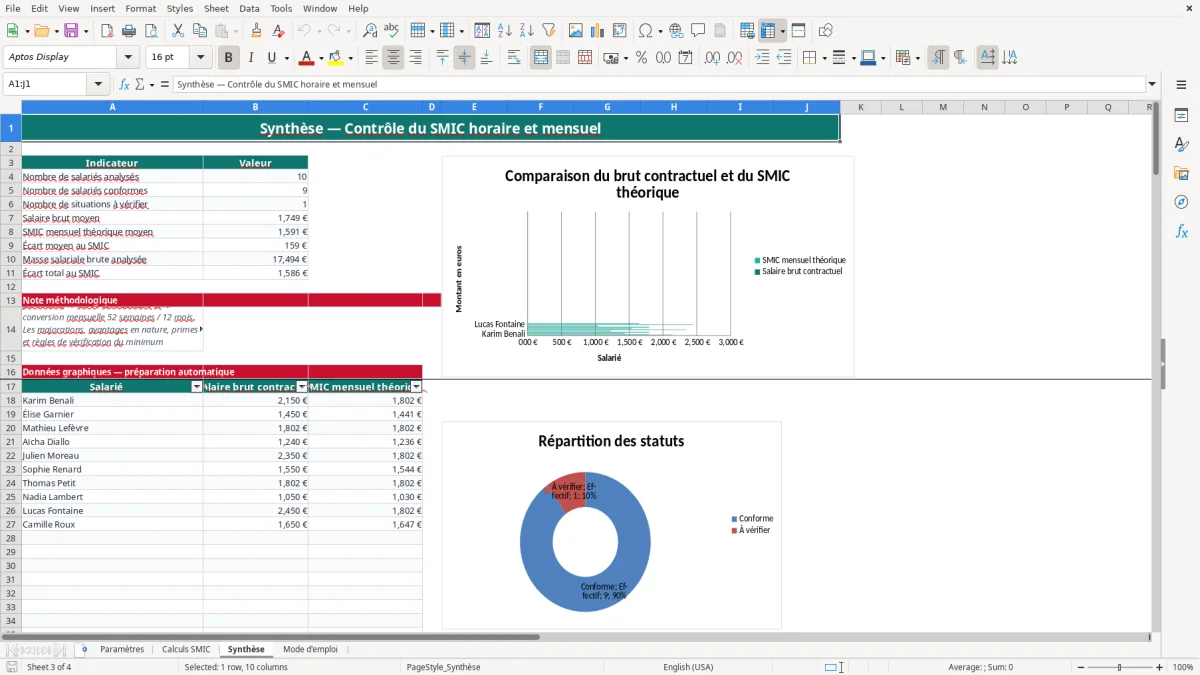This screenshot has height=675, width=1200.
Task: Click the 100% zoom level
Action: 1183,667
